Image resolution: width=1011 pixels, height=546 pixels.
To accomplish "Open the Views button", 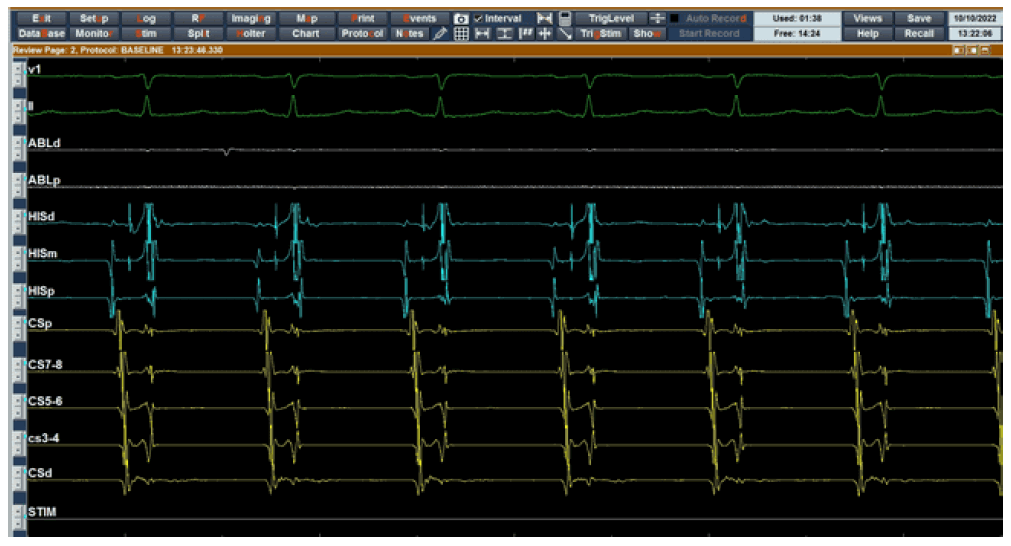I will click(x=867, y=19).
